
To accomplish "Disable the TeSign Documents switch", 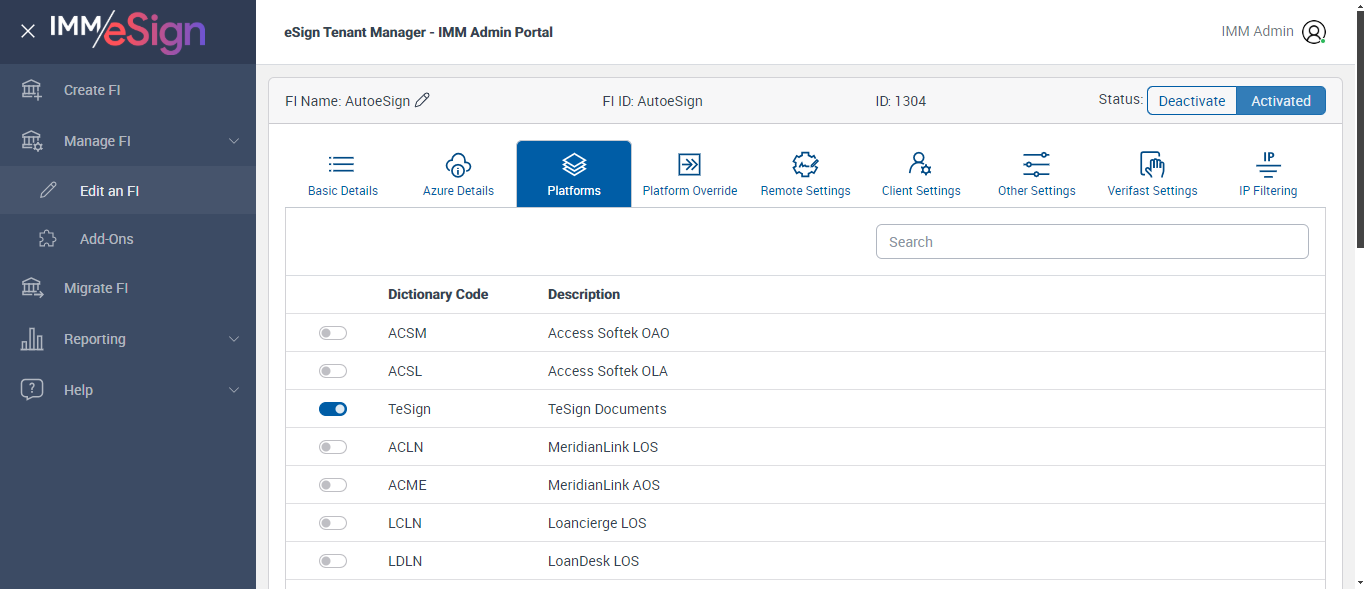I will (x=333, y=409).
